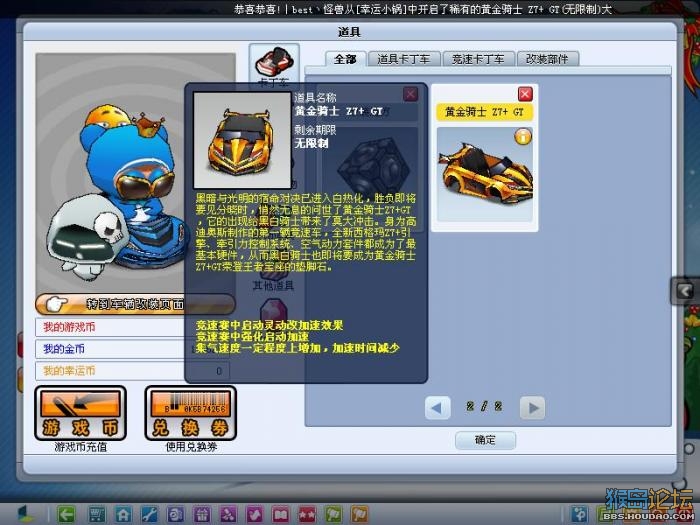Open info badge on the golden kart card
The width and height of the screenshot is (700, 525).
(523, 137)
